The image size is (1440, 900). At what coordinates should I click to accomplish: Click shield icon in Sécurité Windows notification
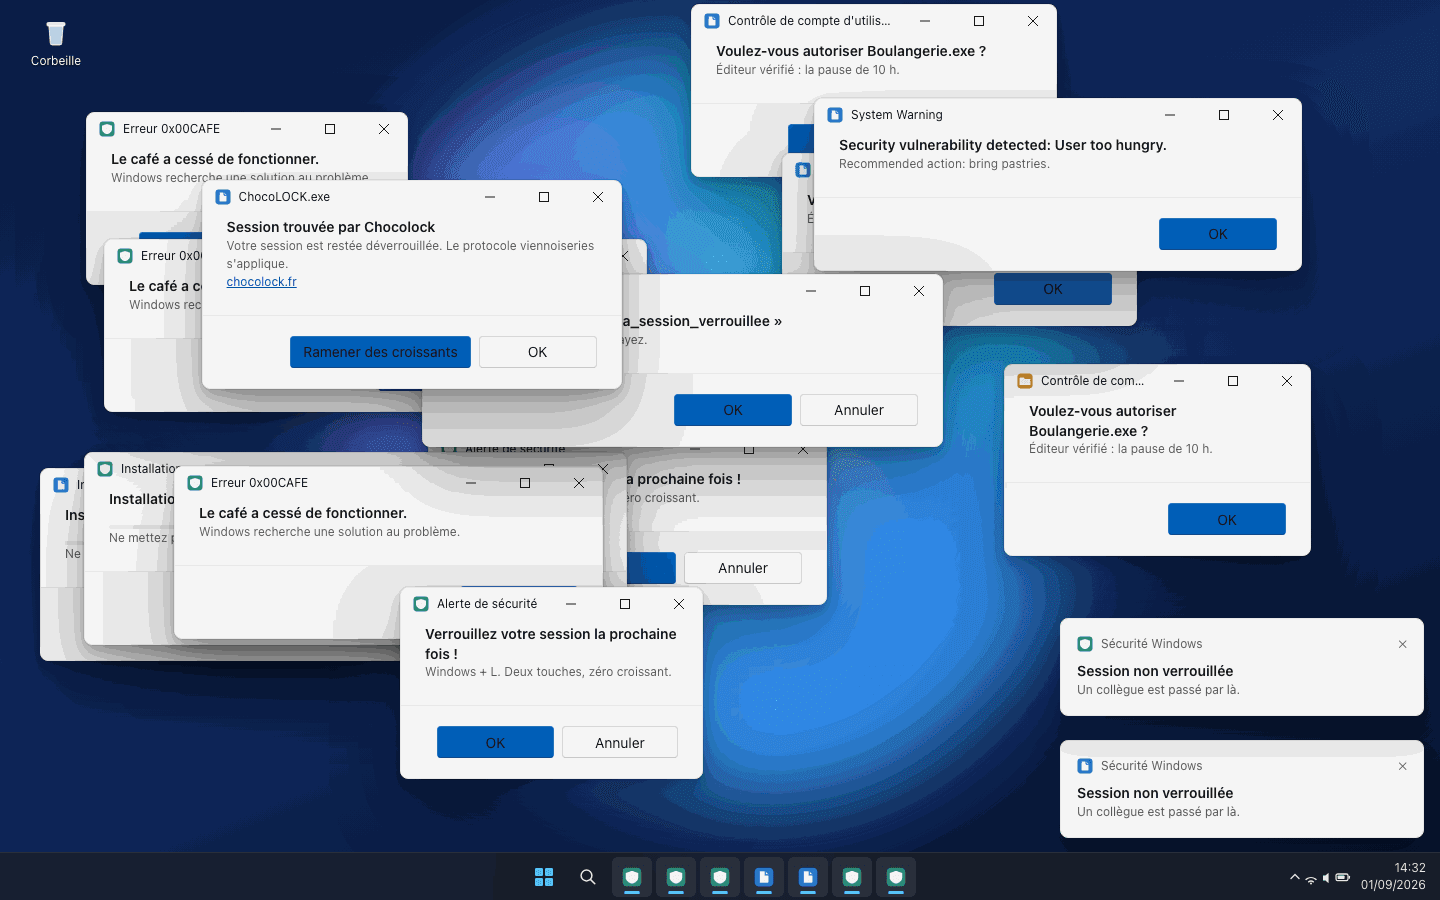[1085, 644]
